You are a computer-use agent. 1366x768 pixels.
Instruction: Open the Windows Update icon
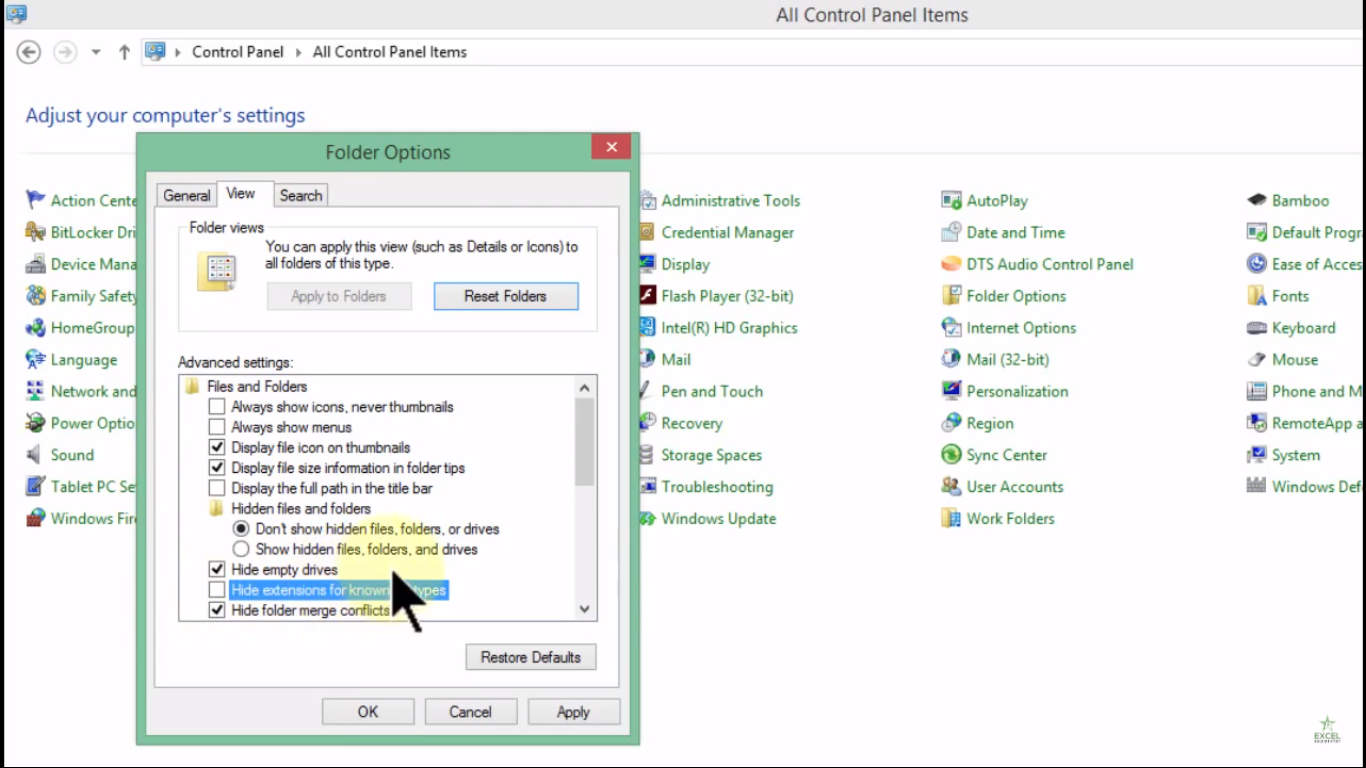pyautogui.click(x=708, y=518)
